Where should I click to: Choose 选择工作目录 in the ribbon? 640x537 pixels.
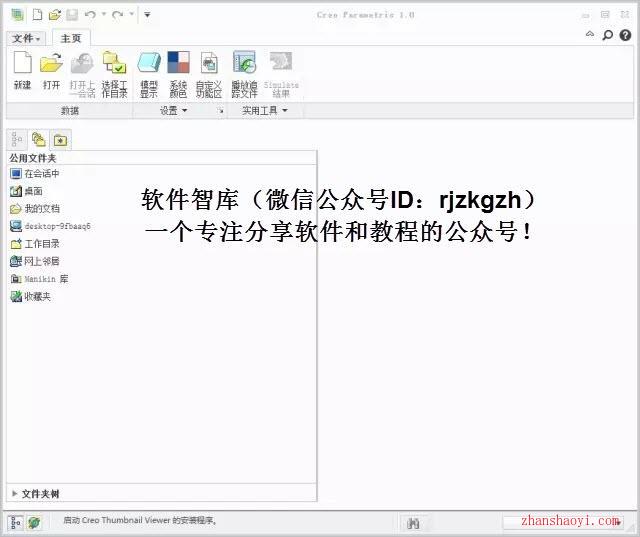tap(114, 75)
